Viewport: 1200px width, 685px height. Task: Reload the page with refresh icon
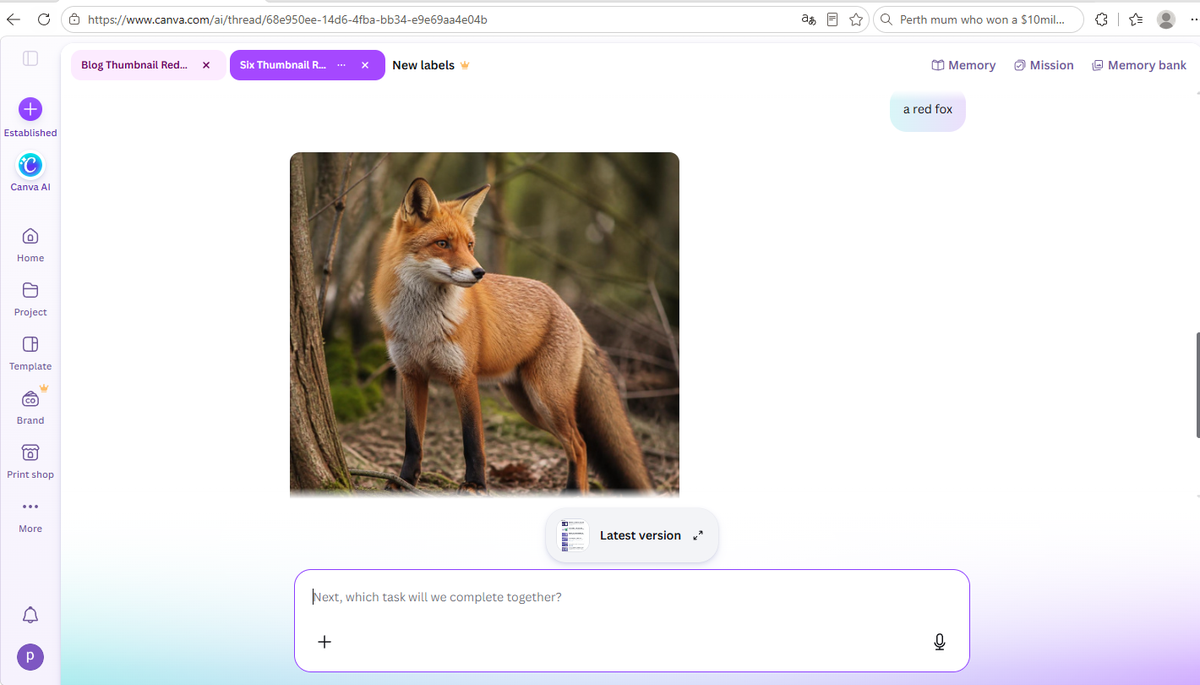click(x=43, y=20)
